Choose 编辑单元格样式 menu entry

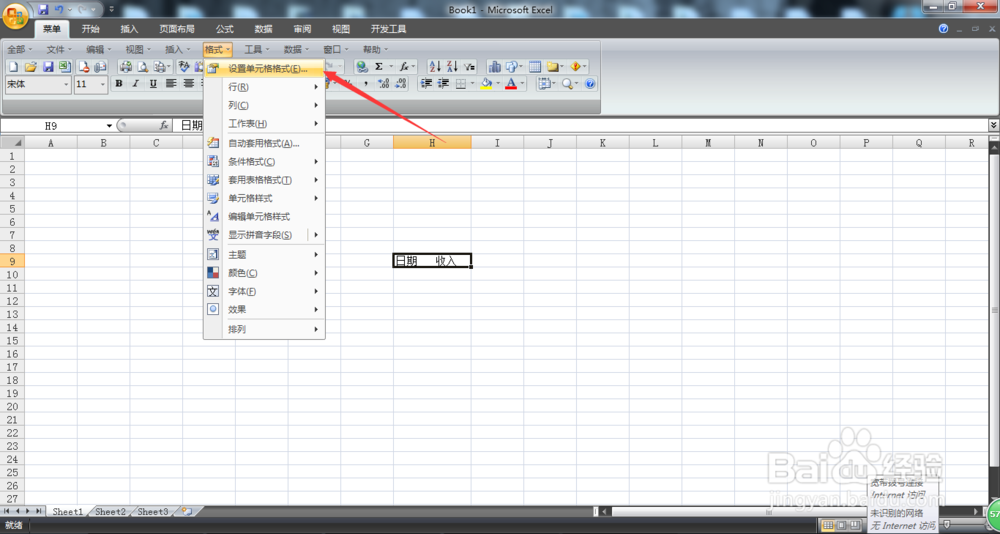click(x=264, y=217)
